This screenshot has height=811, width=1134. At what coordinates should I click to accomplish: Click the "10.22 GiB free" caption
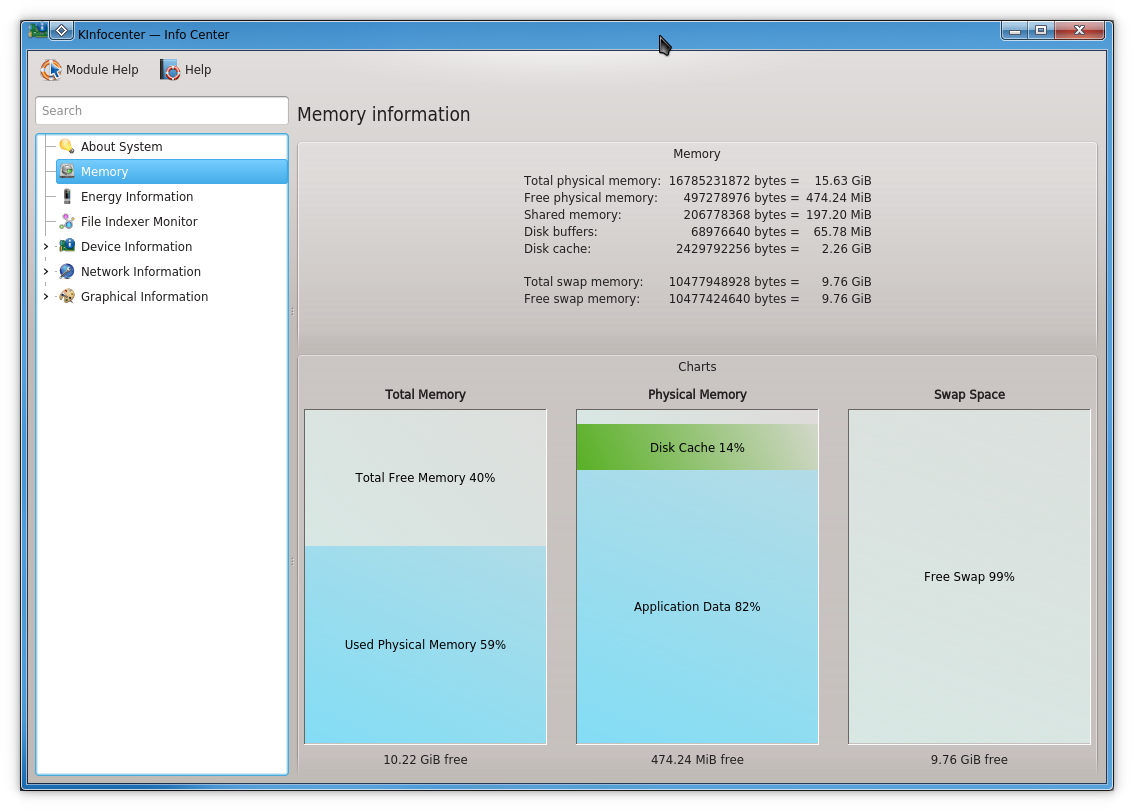(425, 760)
